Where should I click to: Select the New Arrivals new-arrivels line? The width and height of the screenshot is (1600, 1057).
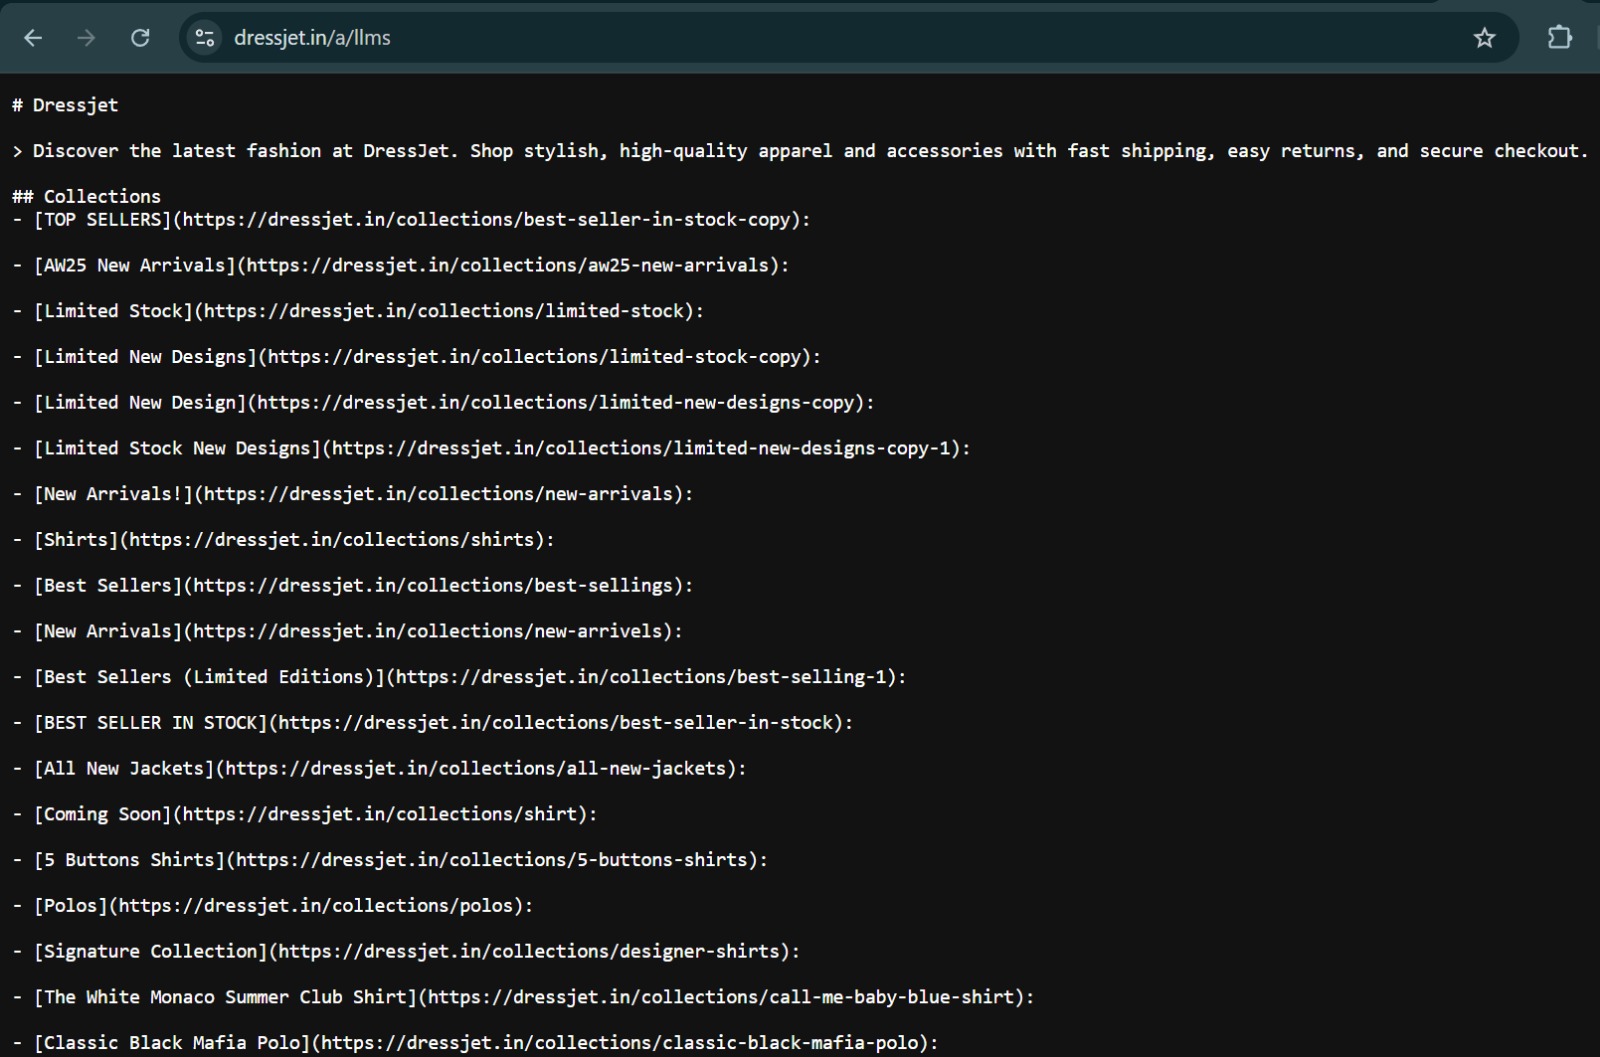347,632
